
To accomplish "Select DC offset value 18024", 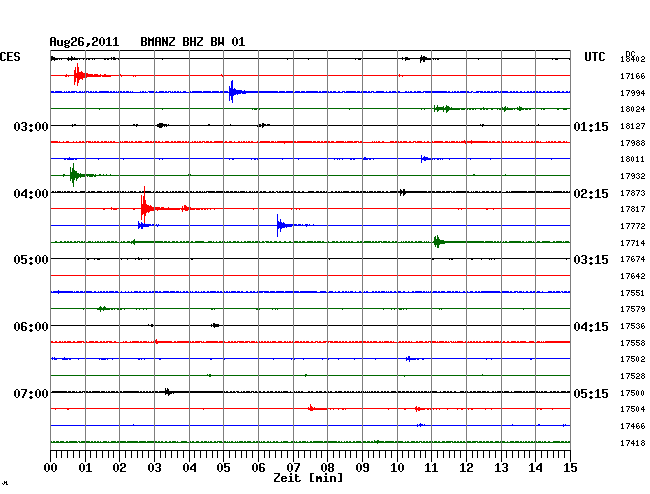I will pyautogui.click(x=633, y=109).
